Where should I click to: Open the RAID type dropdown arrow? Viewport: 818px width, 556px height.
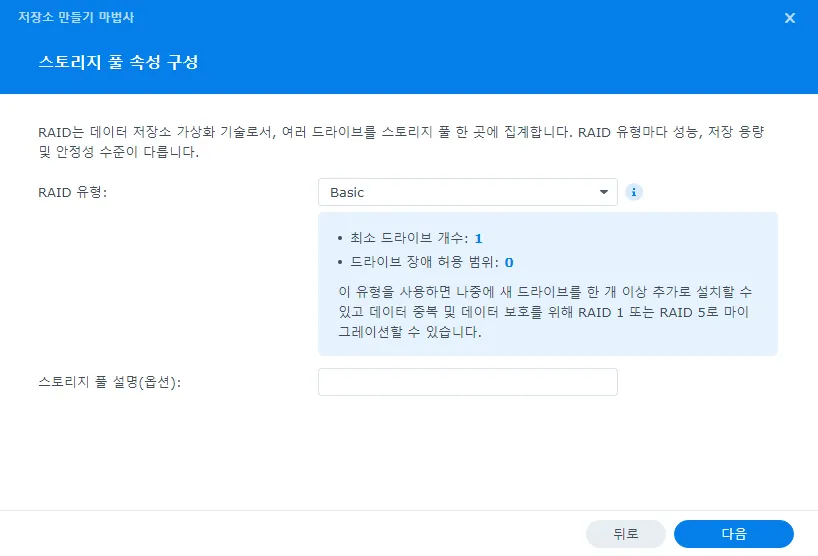[603, 192]
